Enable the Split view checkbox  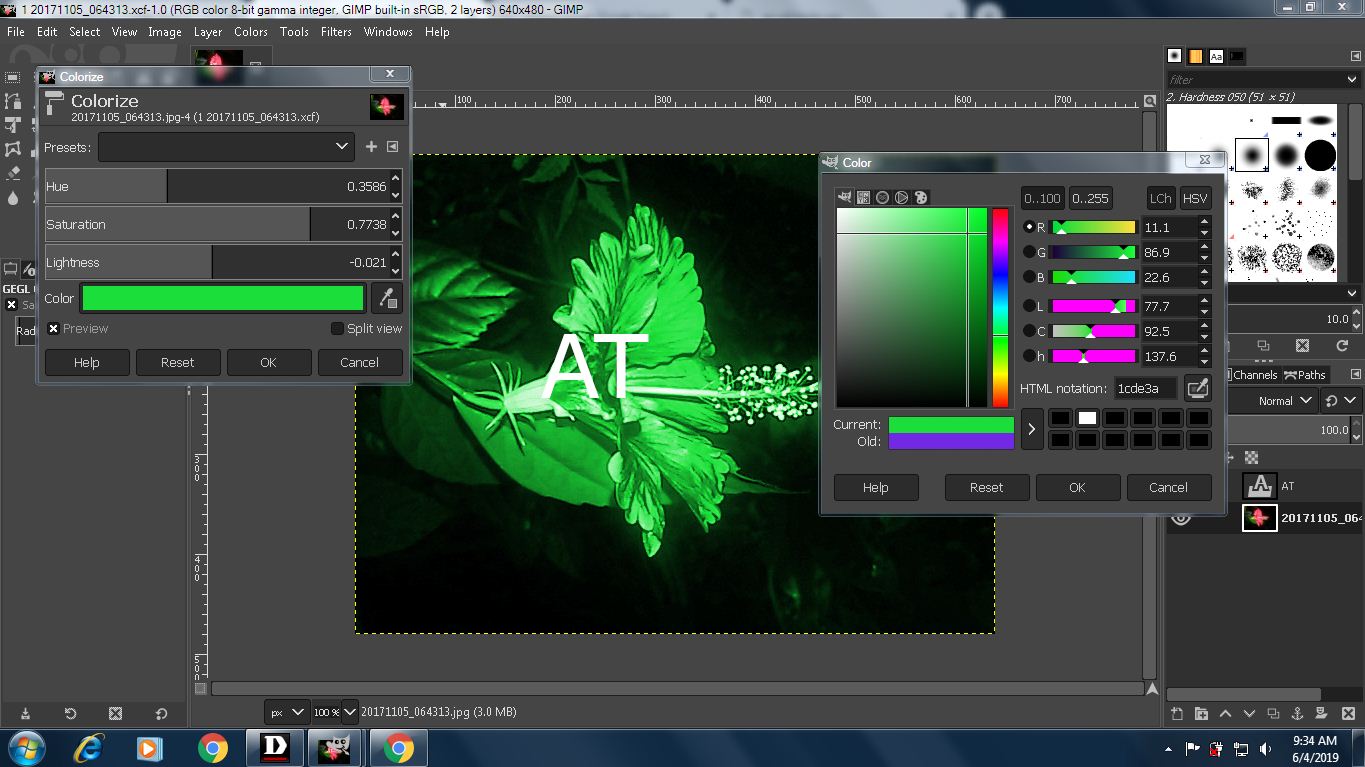[337, 329]
